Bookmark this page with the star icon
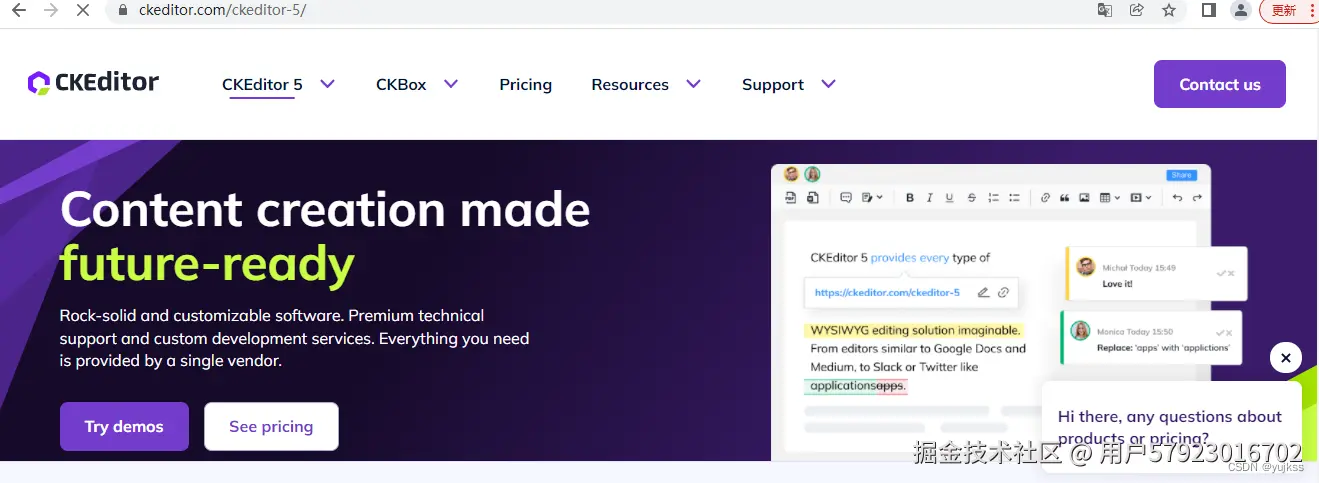 click(x=1169, y=10)
